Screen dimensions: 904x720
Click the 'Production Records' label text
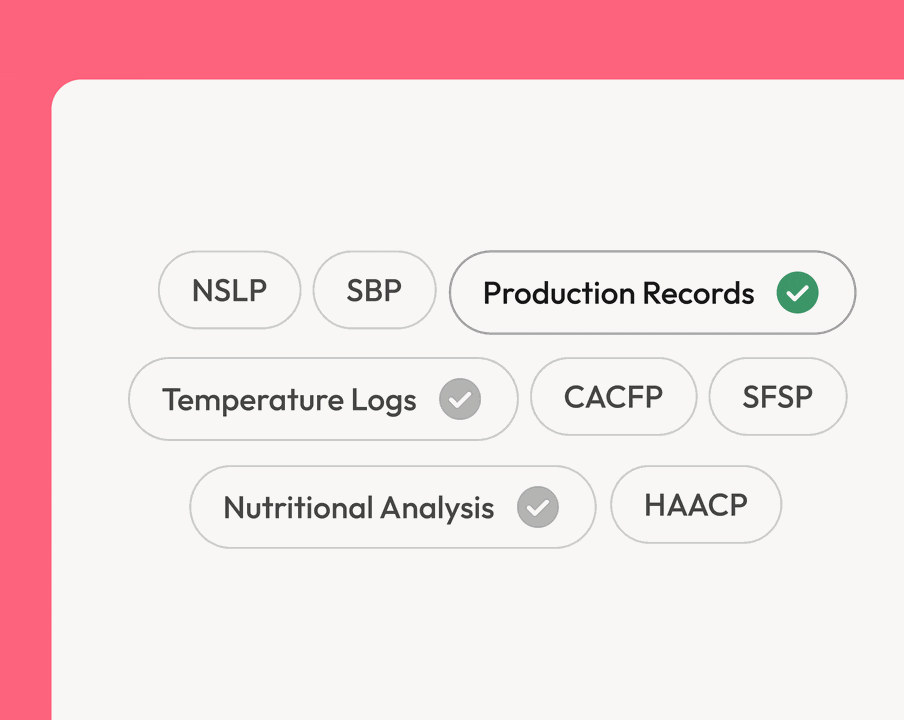tap(618, 293)
